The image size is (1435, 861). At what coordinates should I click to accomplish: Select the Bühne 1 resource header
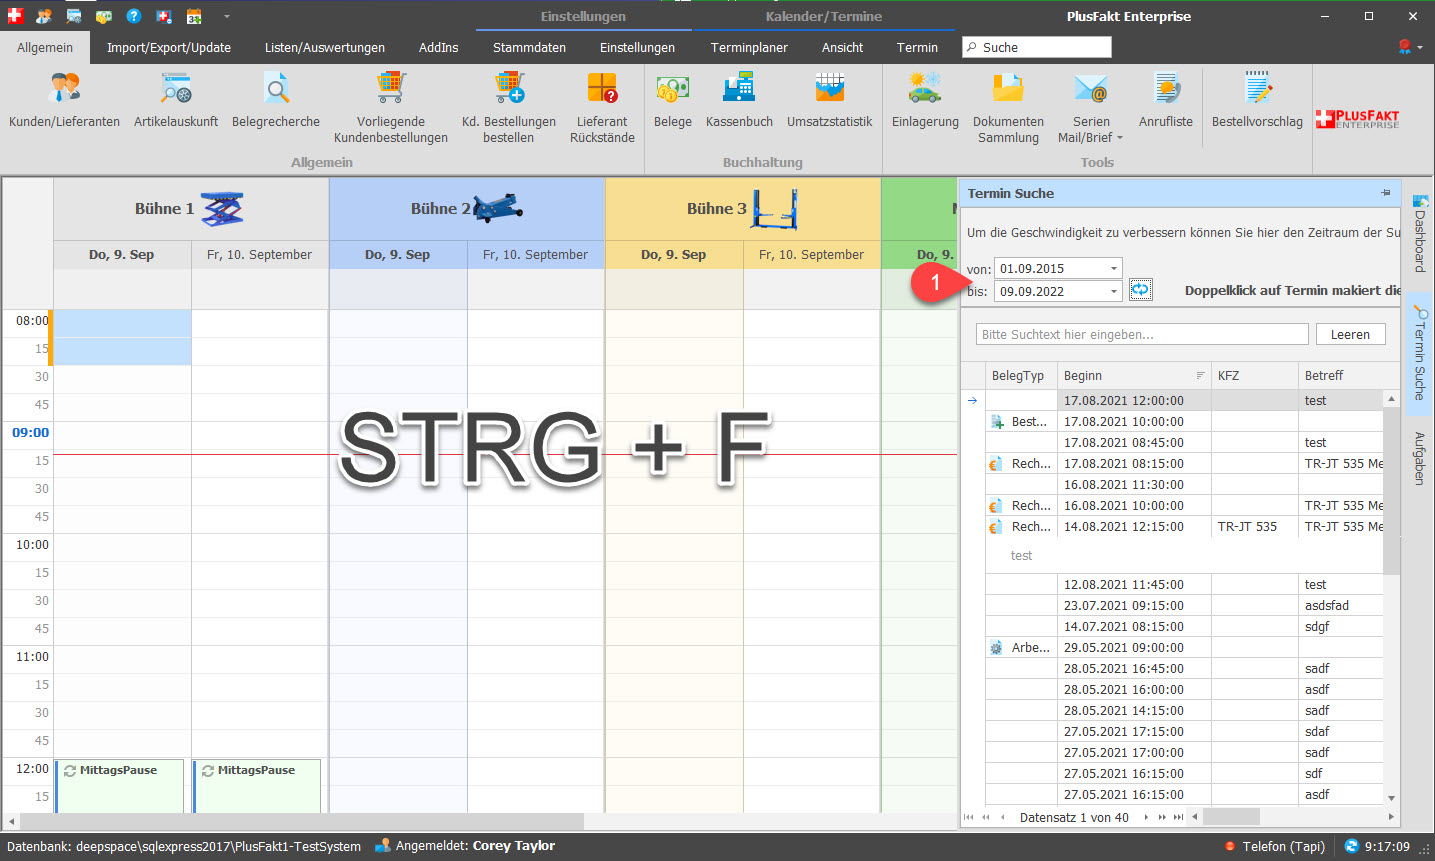[x=191, y=209]
